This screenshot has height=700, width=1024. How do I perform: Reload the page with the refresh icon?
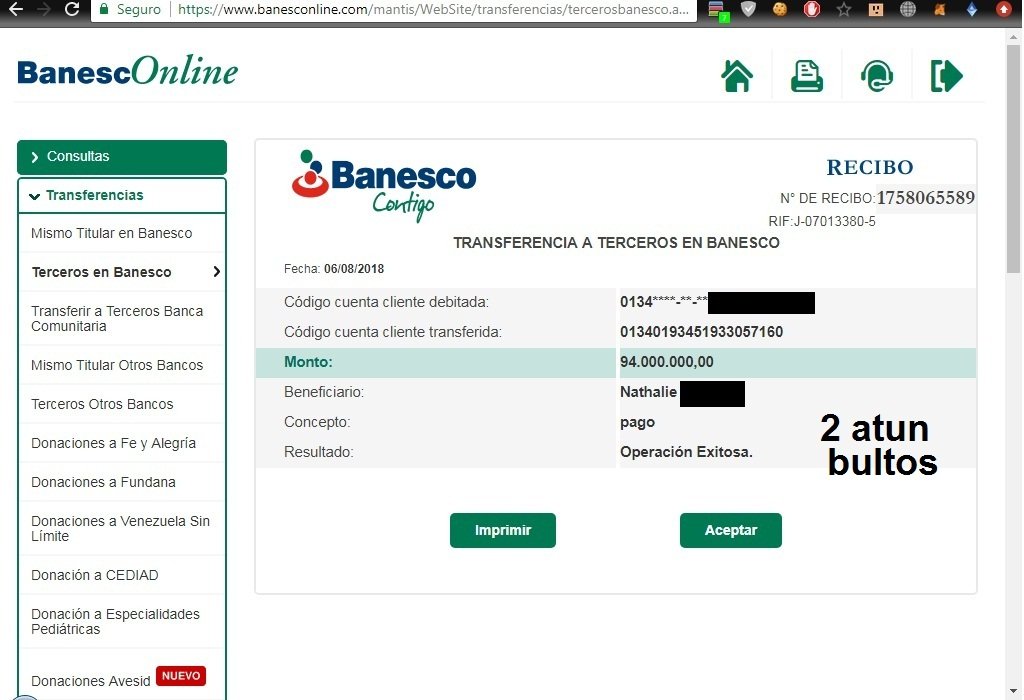tap(72, 9)
